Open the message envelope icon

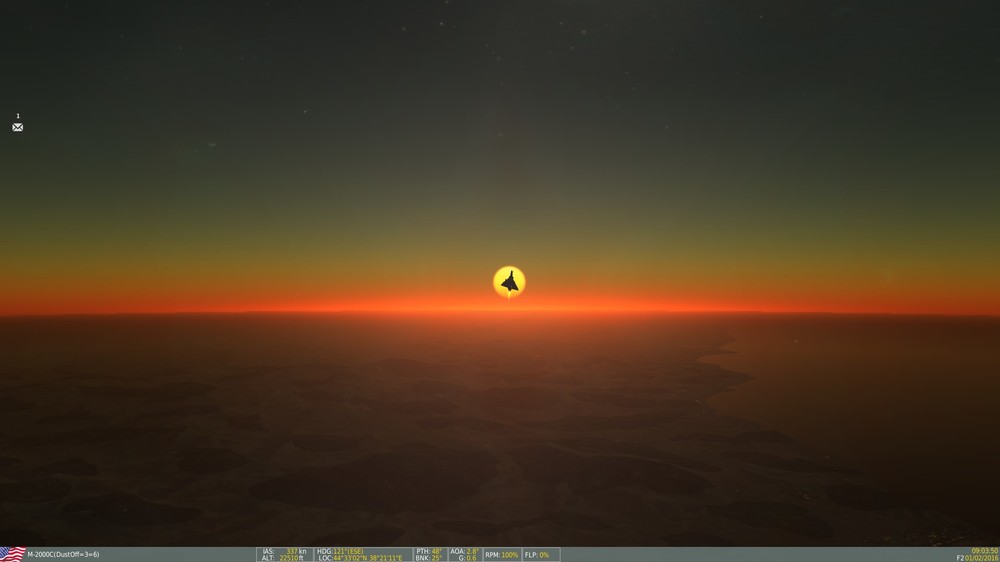18,128
